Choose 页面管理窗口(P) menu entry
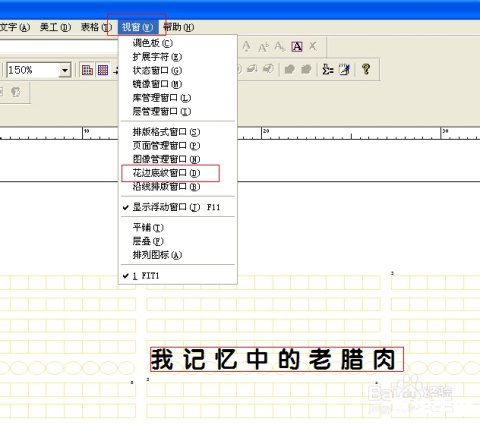This screenshot has width=480, height=425. pyautogui.click(x=178, y=146)
